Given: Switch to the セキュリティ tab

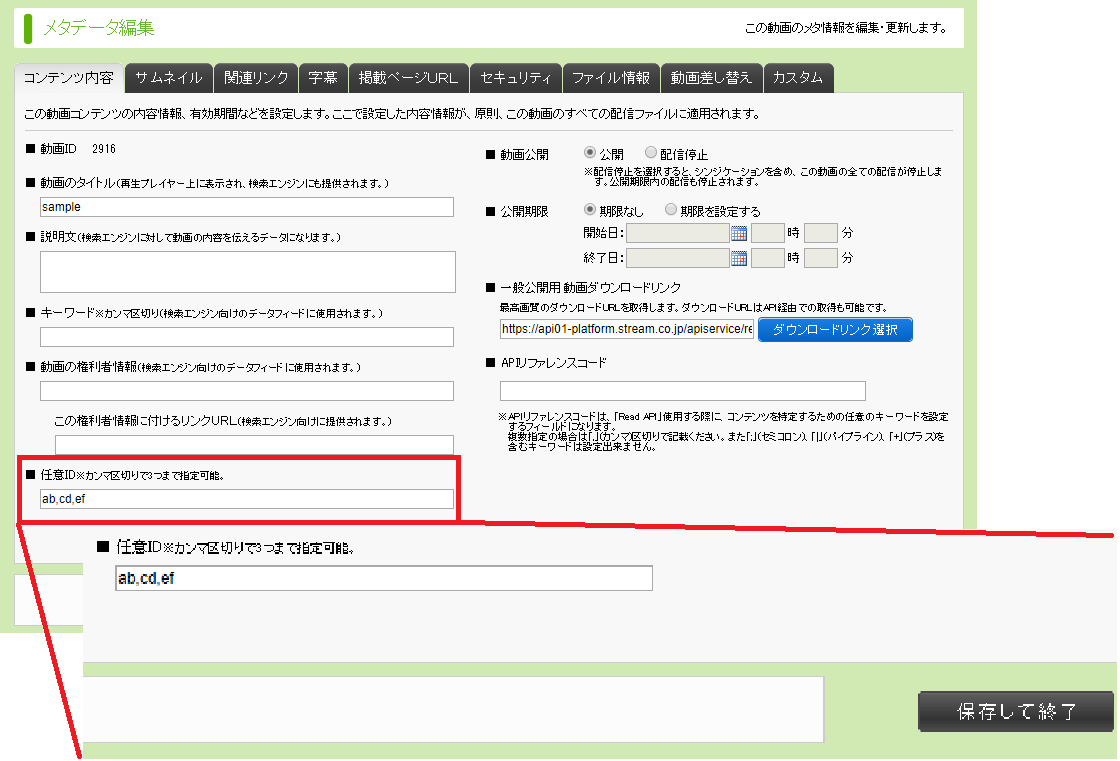Looking at the screenshot, I should click(x=516, y=78).
